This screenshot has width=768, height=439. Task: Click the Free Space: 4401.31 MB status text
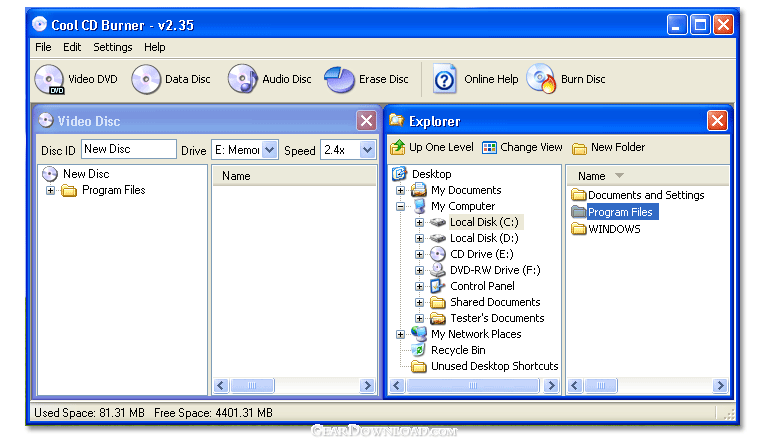click(x=213, y=413)
